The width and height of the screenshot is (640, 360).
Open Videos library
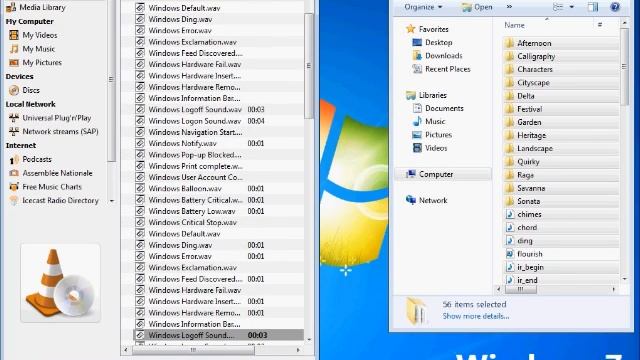click(430, 148)
